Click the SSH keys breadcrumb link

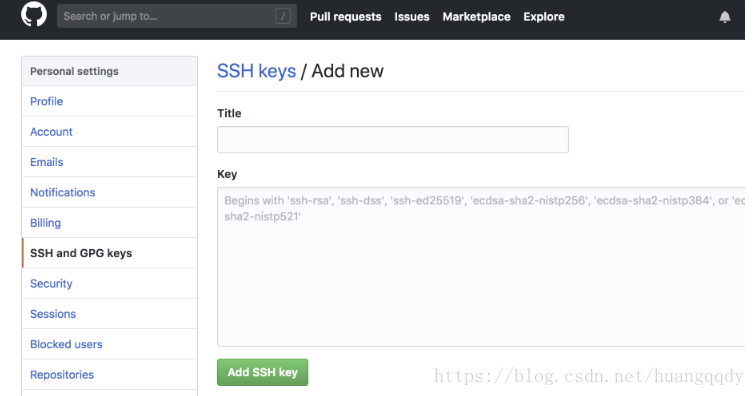[x=256, y=71]
